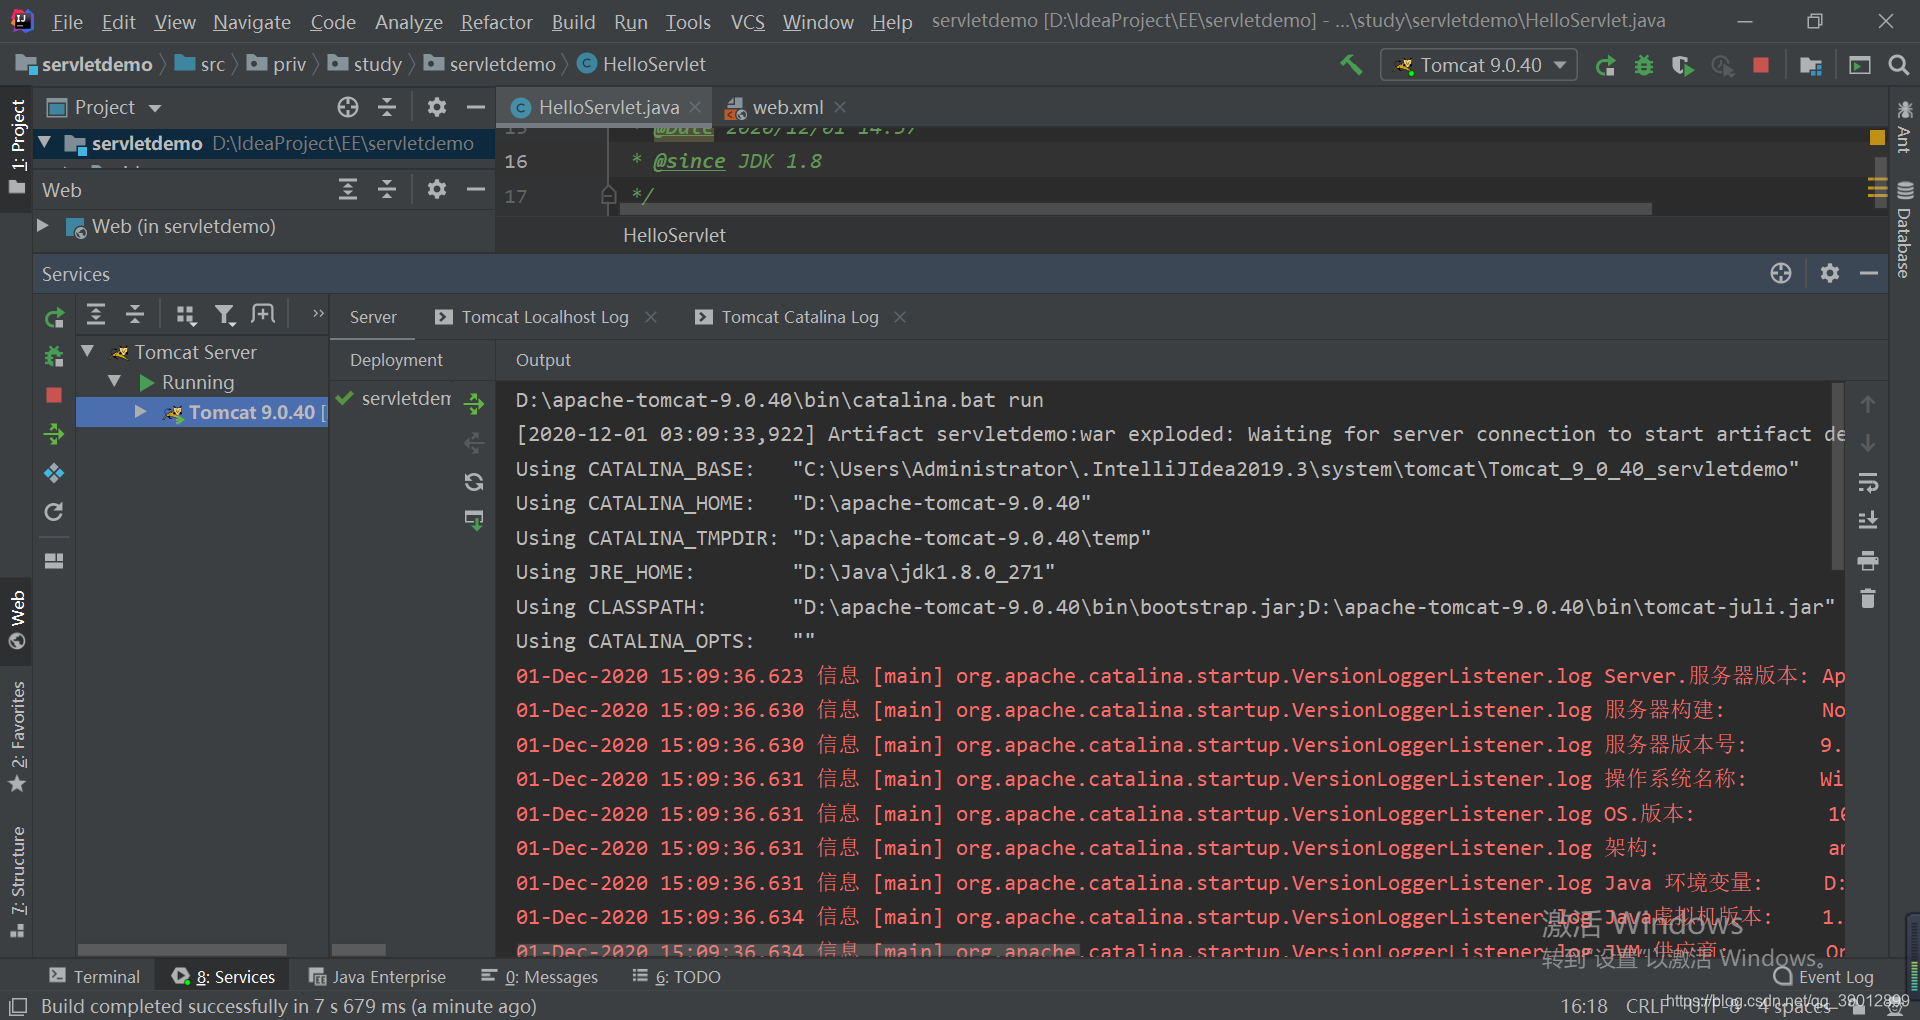1920x1020 pixels.
Task: Click the Update application icon in Services
Action: point(54,473)
